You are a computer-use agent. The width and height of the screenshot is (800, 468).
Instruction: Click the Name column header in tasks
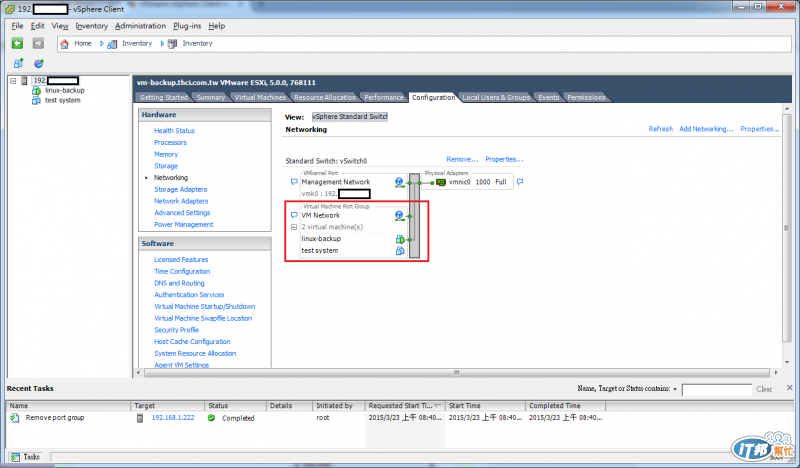[68, 406]
